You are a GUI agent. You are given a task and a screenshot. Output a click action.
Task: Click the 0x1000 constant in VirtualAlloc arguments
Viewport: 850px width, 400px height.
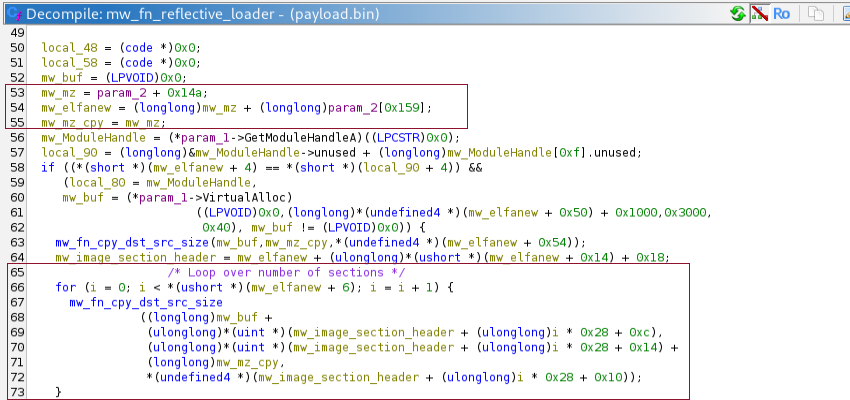pyautogui.click(x=638, y=212)
